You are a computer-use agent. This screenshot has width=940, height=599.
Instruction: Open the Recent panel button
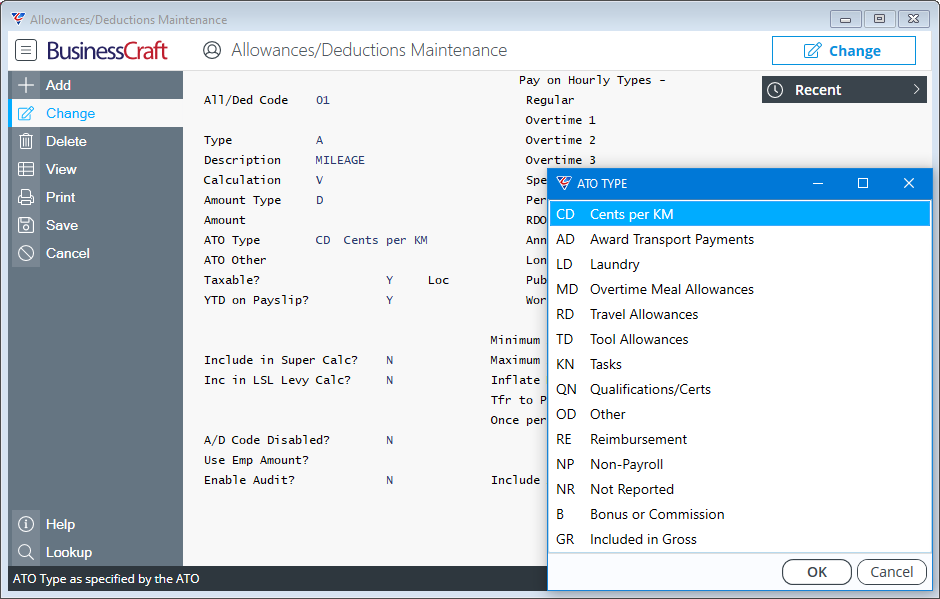[844, 90]
